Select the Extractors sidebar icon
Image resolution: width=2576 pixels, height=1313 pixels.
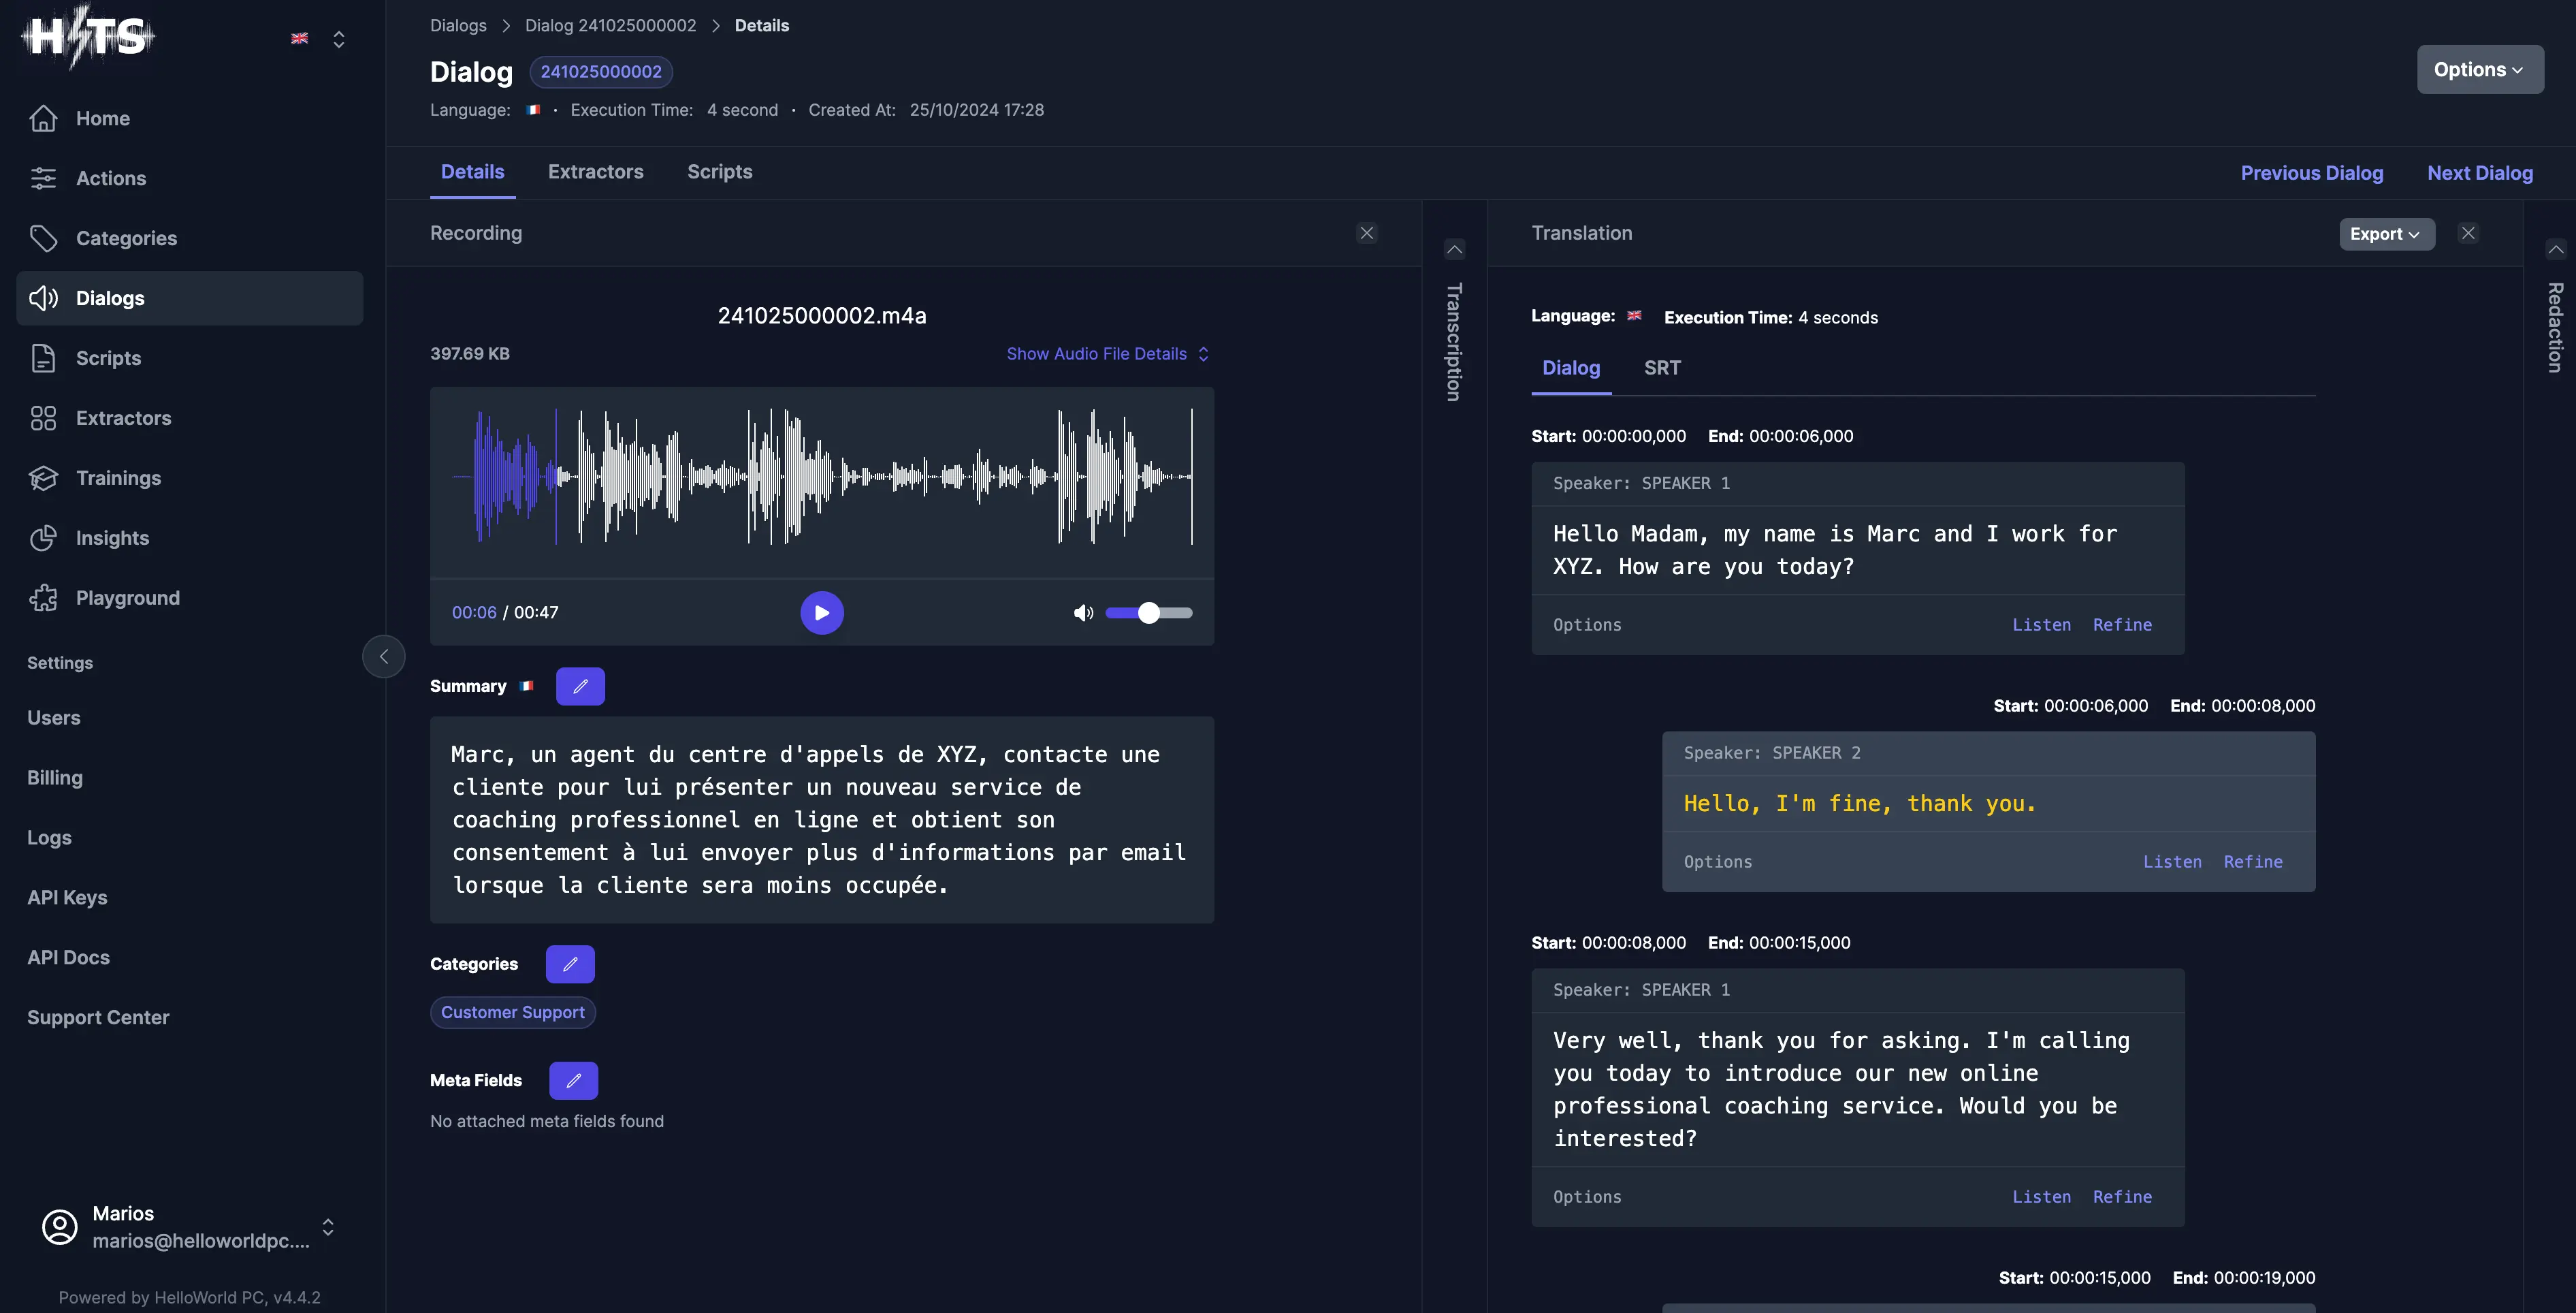44,418
